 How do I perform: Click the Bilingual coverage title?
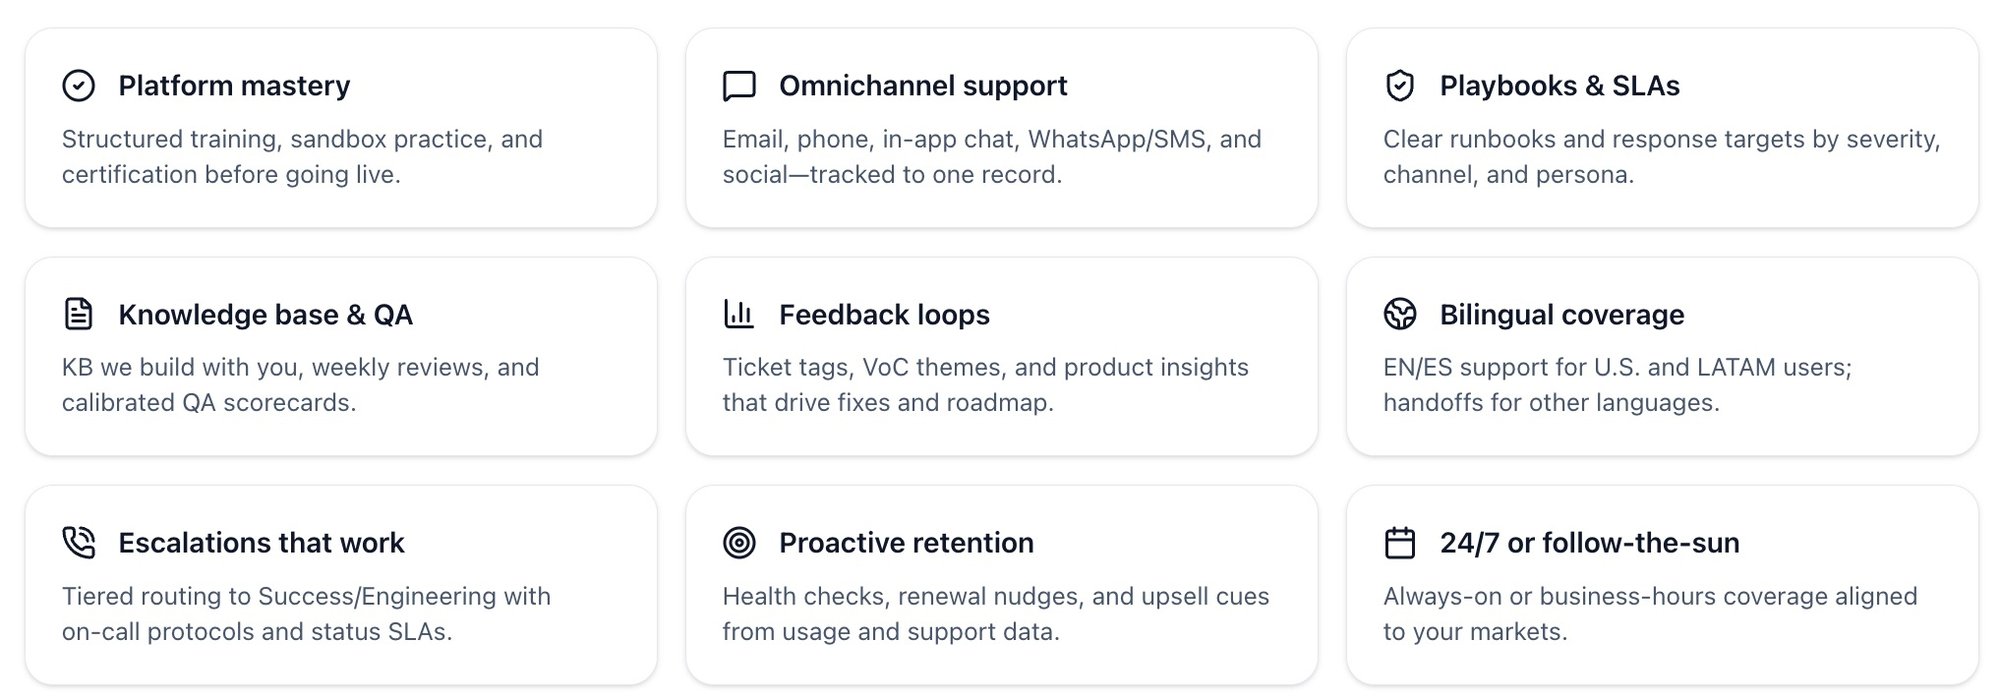tap(1561, 314)
